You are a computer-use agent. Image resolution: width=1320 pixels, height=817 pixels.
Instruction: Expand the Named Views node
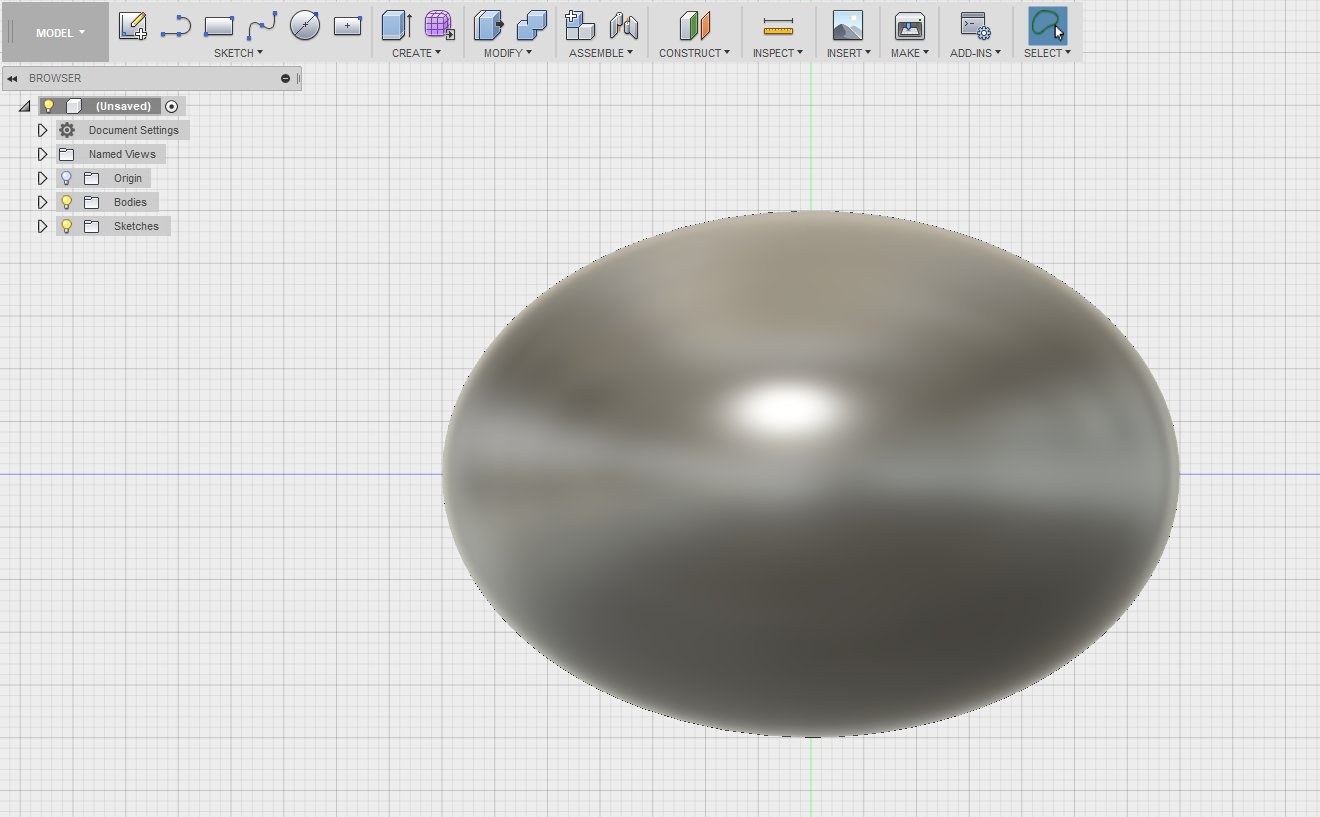click(x=42, y=154)
